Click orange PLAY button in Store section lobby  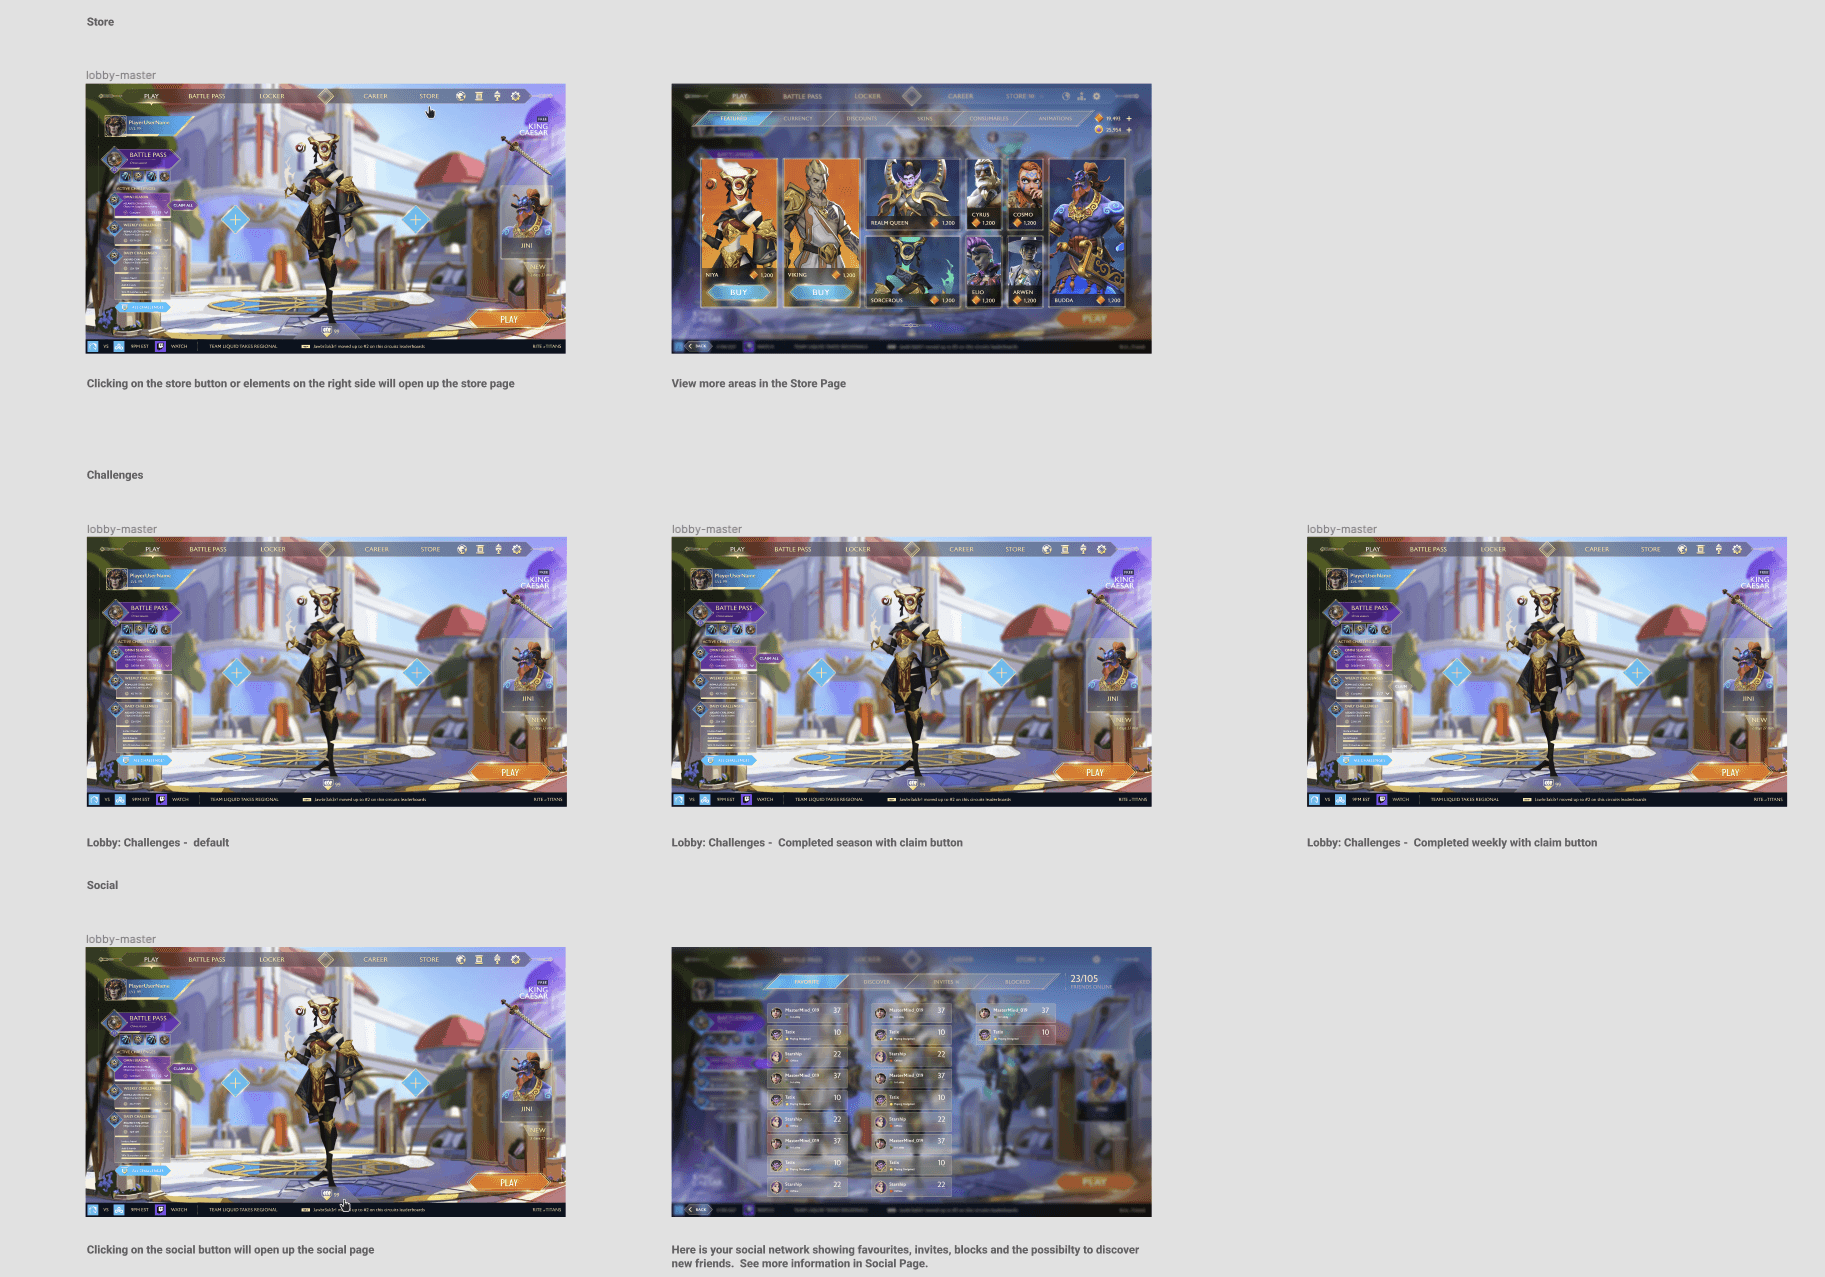point(509,319)
